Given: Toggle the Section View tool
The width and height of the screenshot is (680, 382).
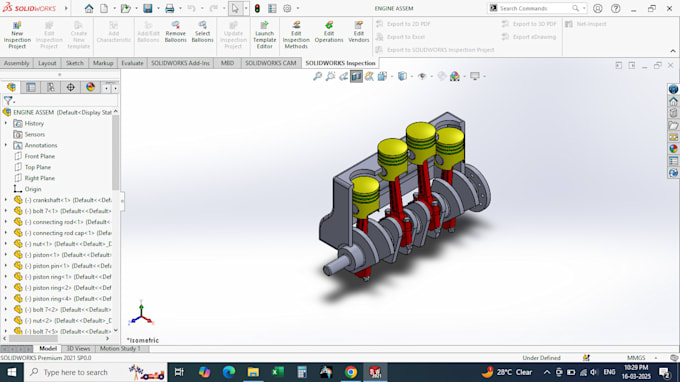Looking at the screenshot, I should click(356, 76).
